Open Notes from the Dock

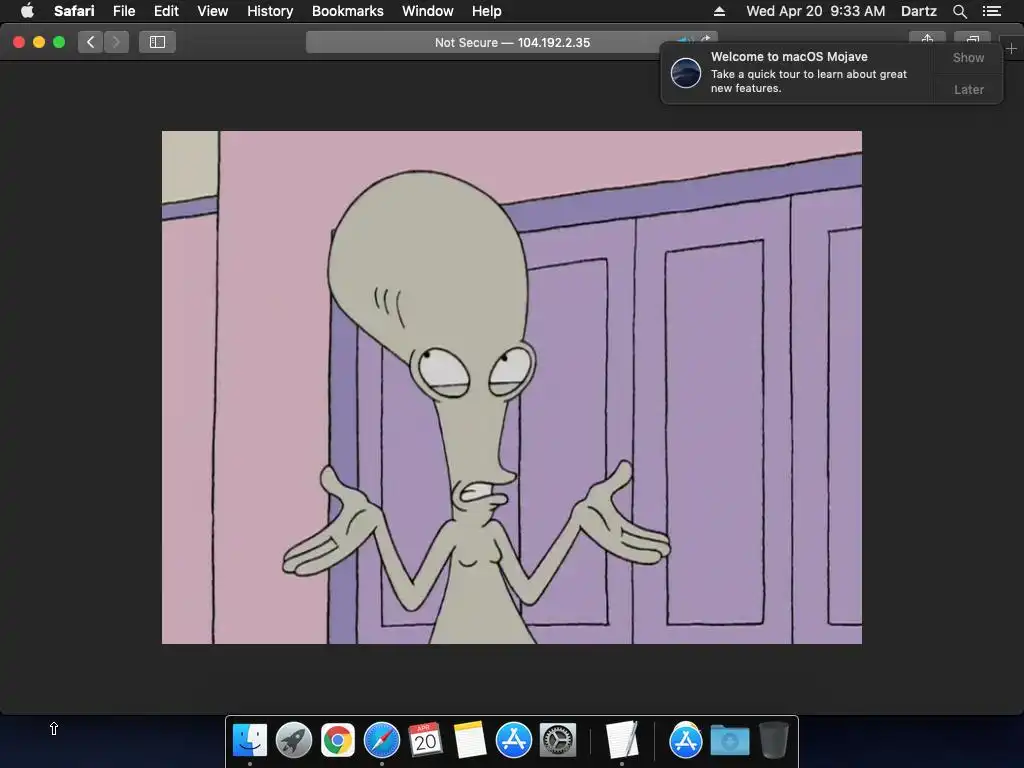[470, 741]
